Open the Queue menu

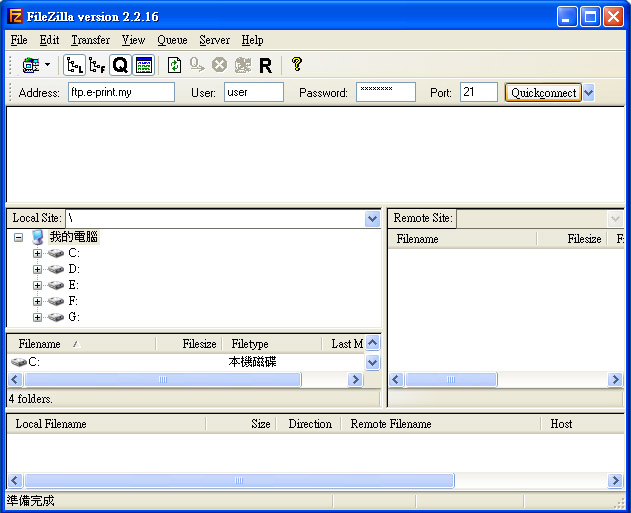pyautogui.click(x=172, y=40)
